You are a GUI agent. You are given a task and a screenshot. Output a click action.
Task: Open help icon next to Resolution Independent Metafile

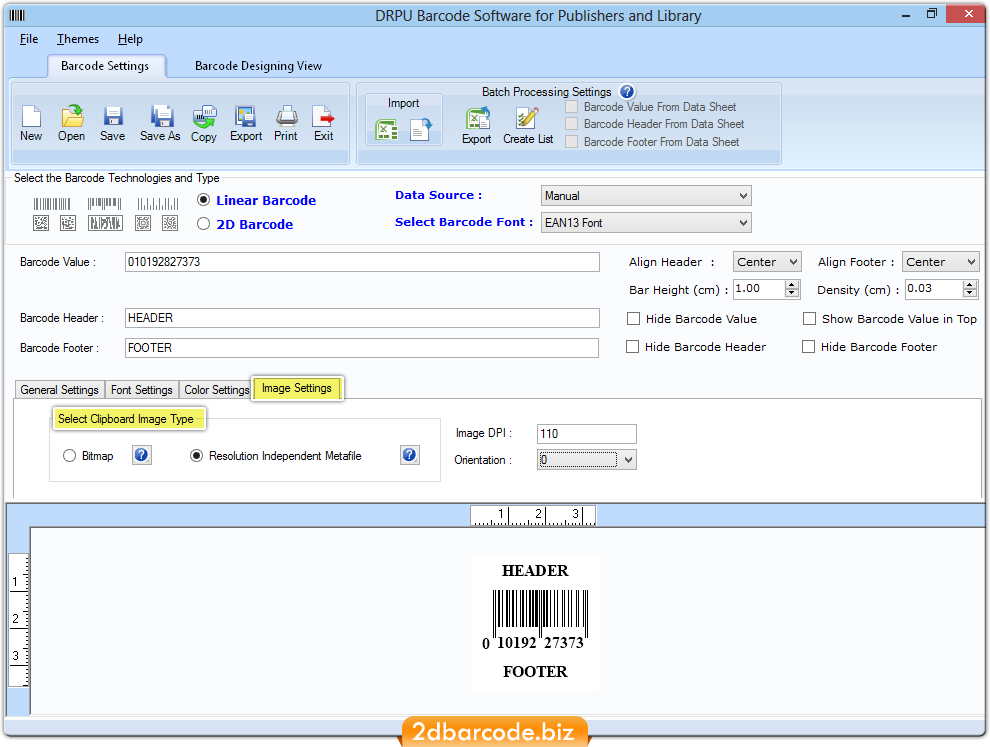click(410, 455)
